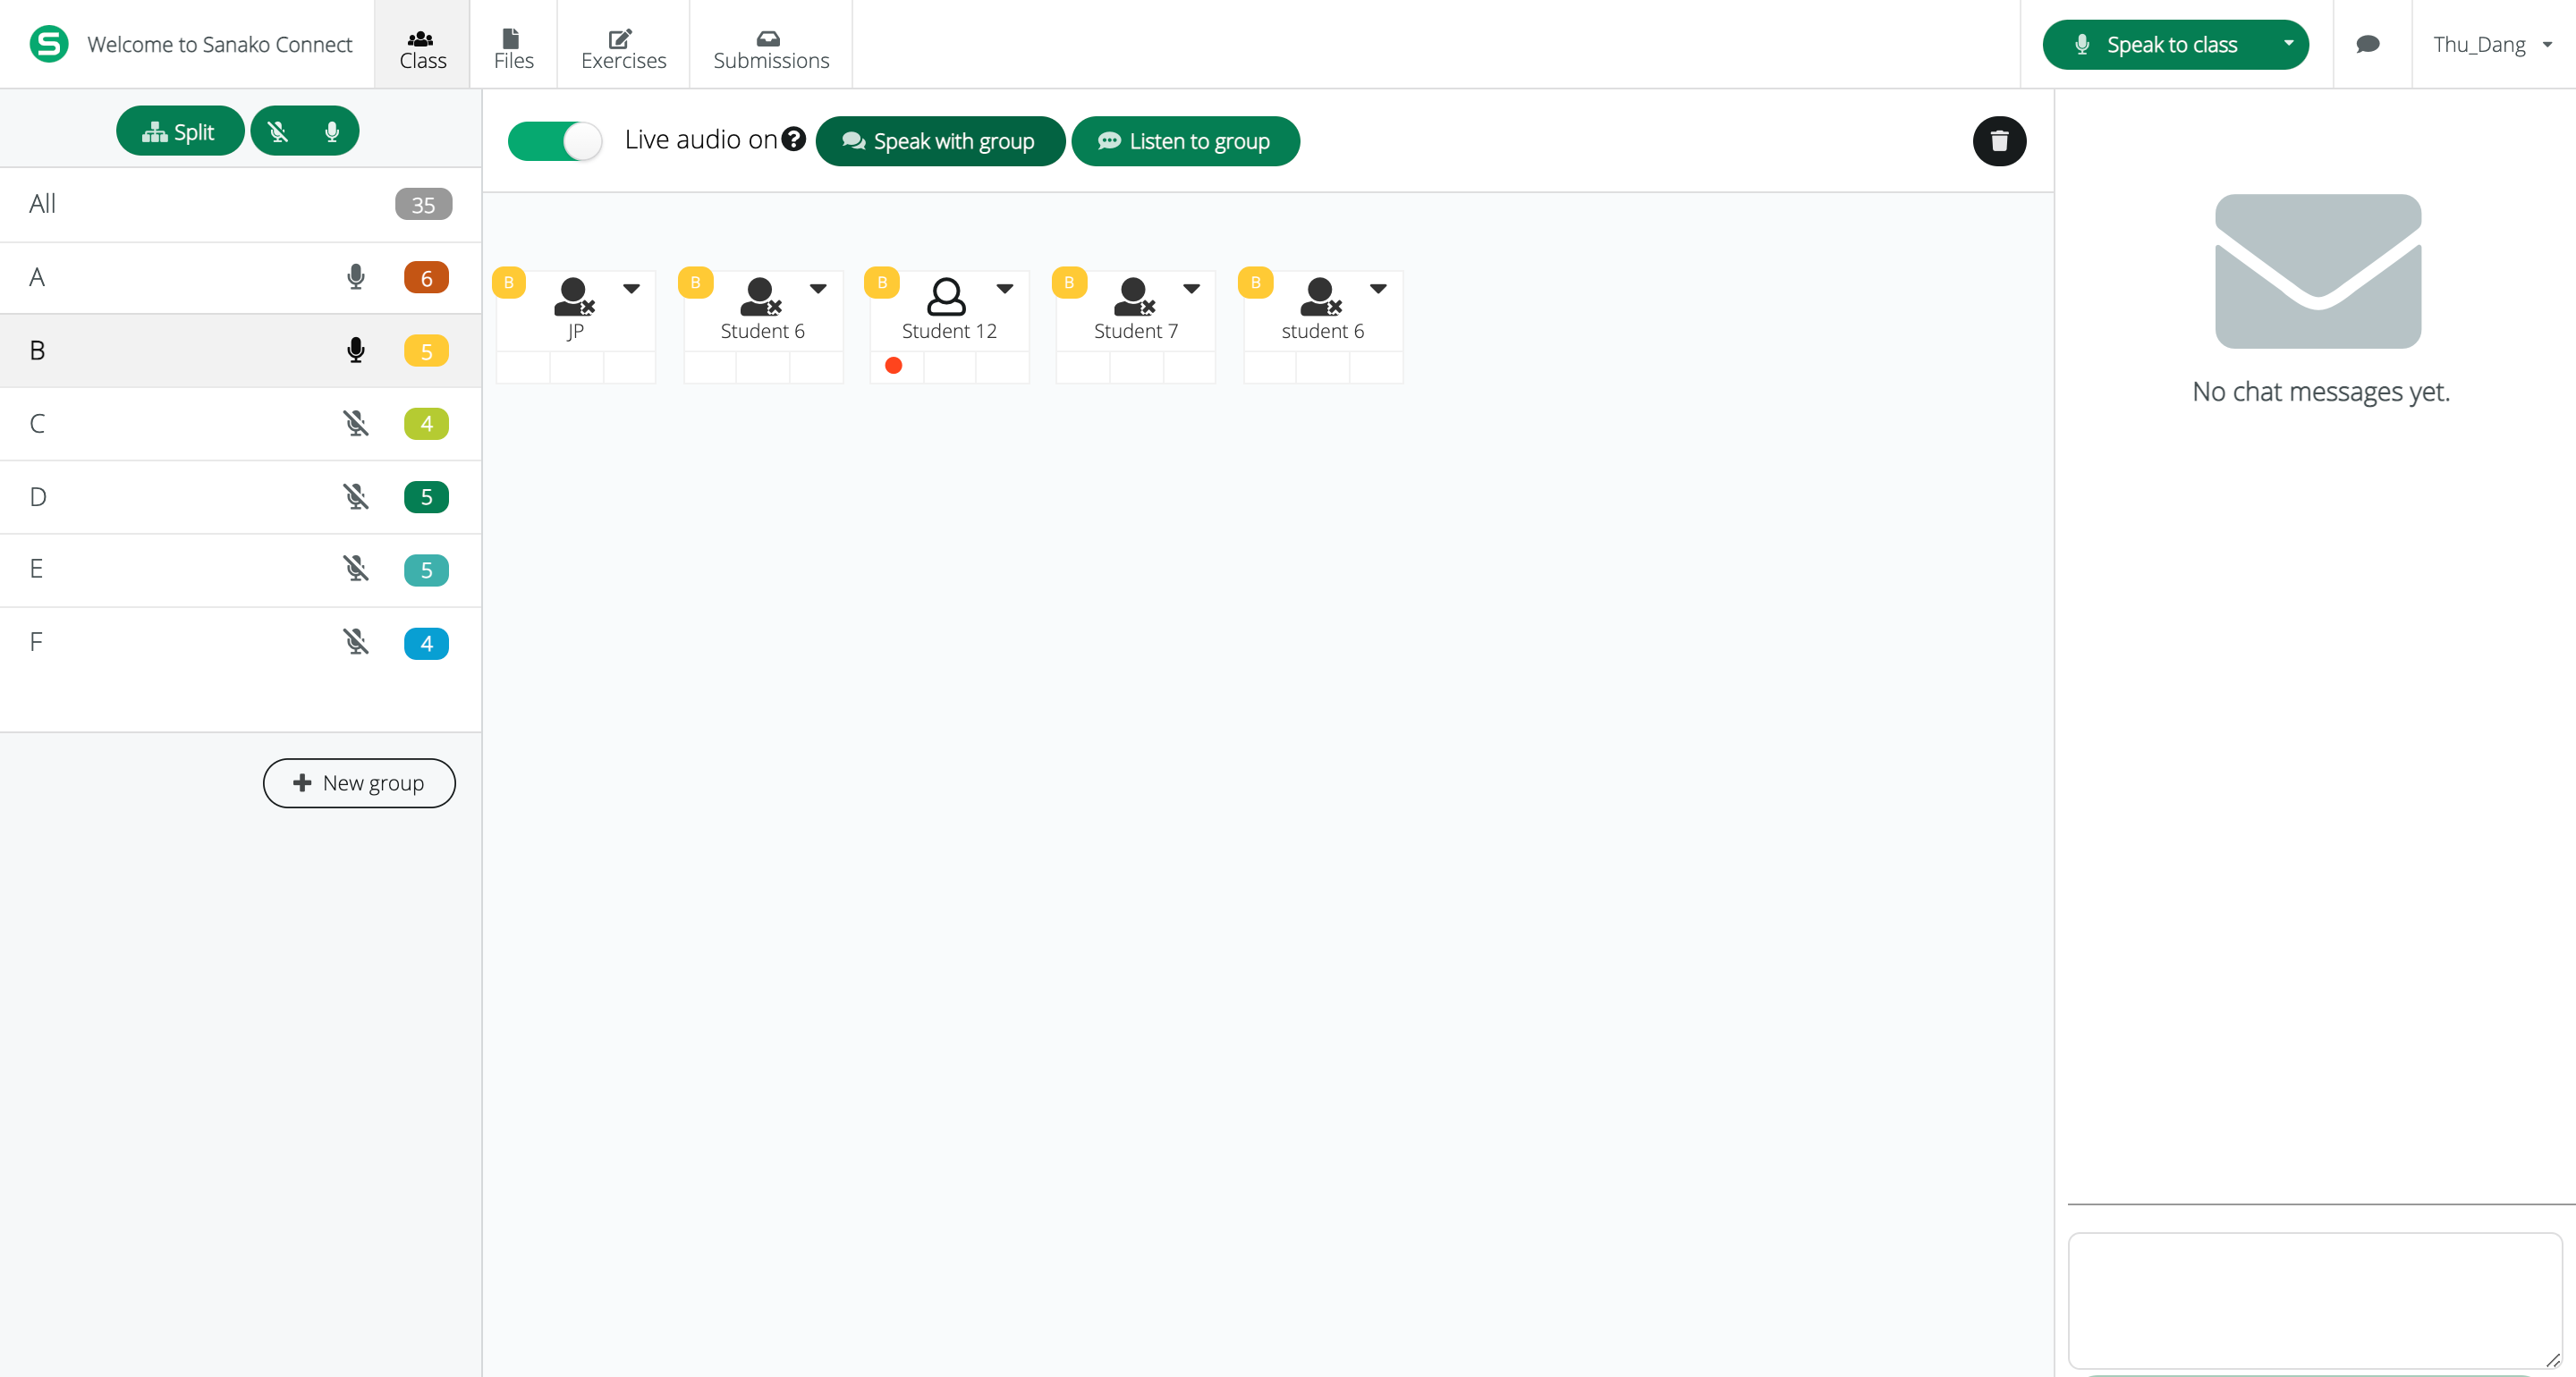Select group D in the list

[x=240, y=496]
